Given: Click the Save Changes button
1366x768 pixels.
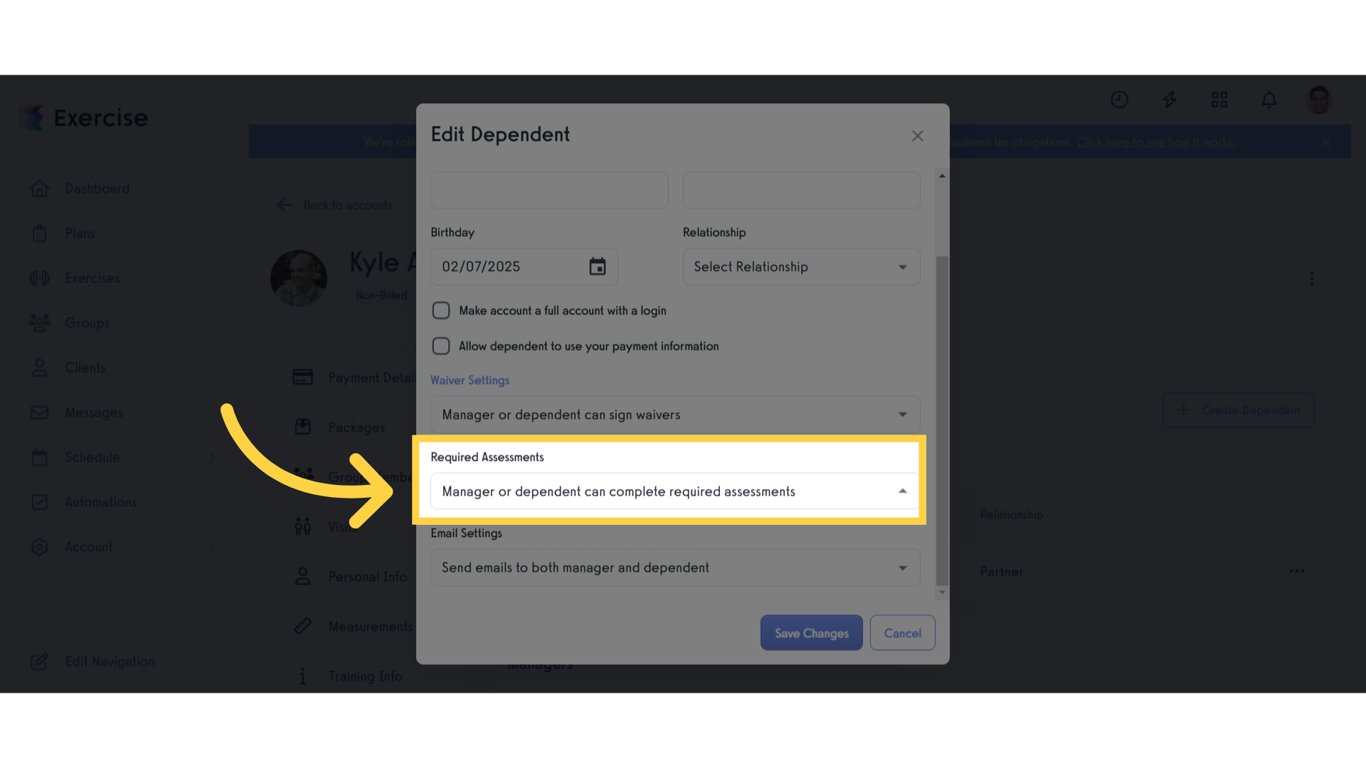Looking at the screenshot, I should pyautogui.click(x=811, y=632).
